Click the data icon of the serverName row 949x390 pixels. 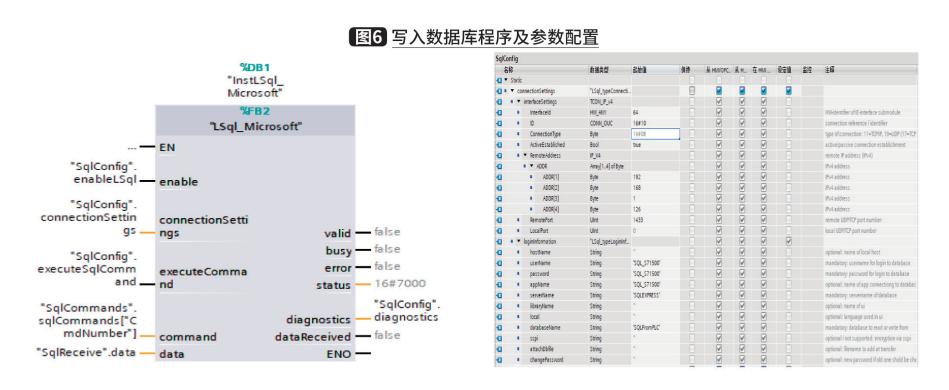coord(499,296)
